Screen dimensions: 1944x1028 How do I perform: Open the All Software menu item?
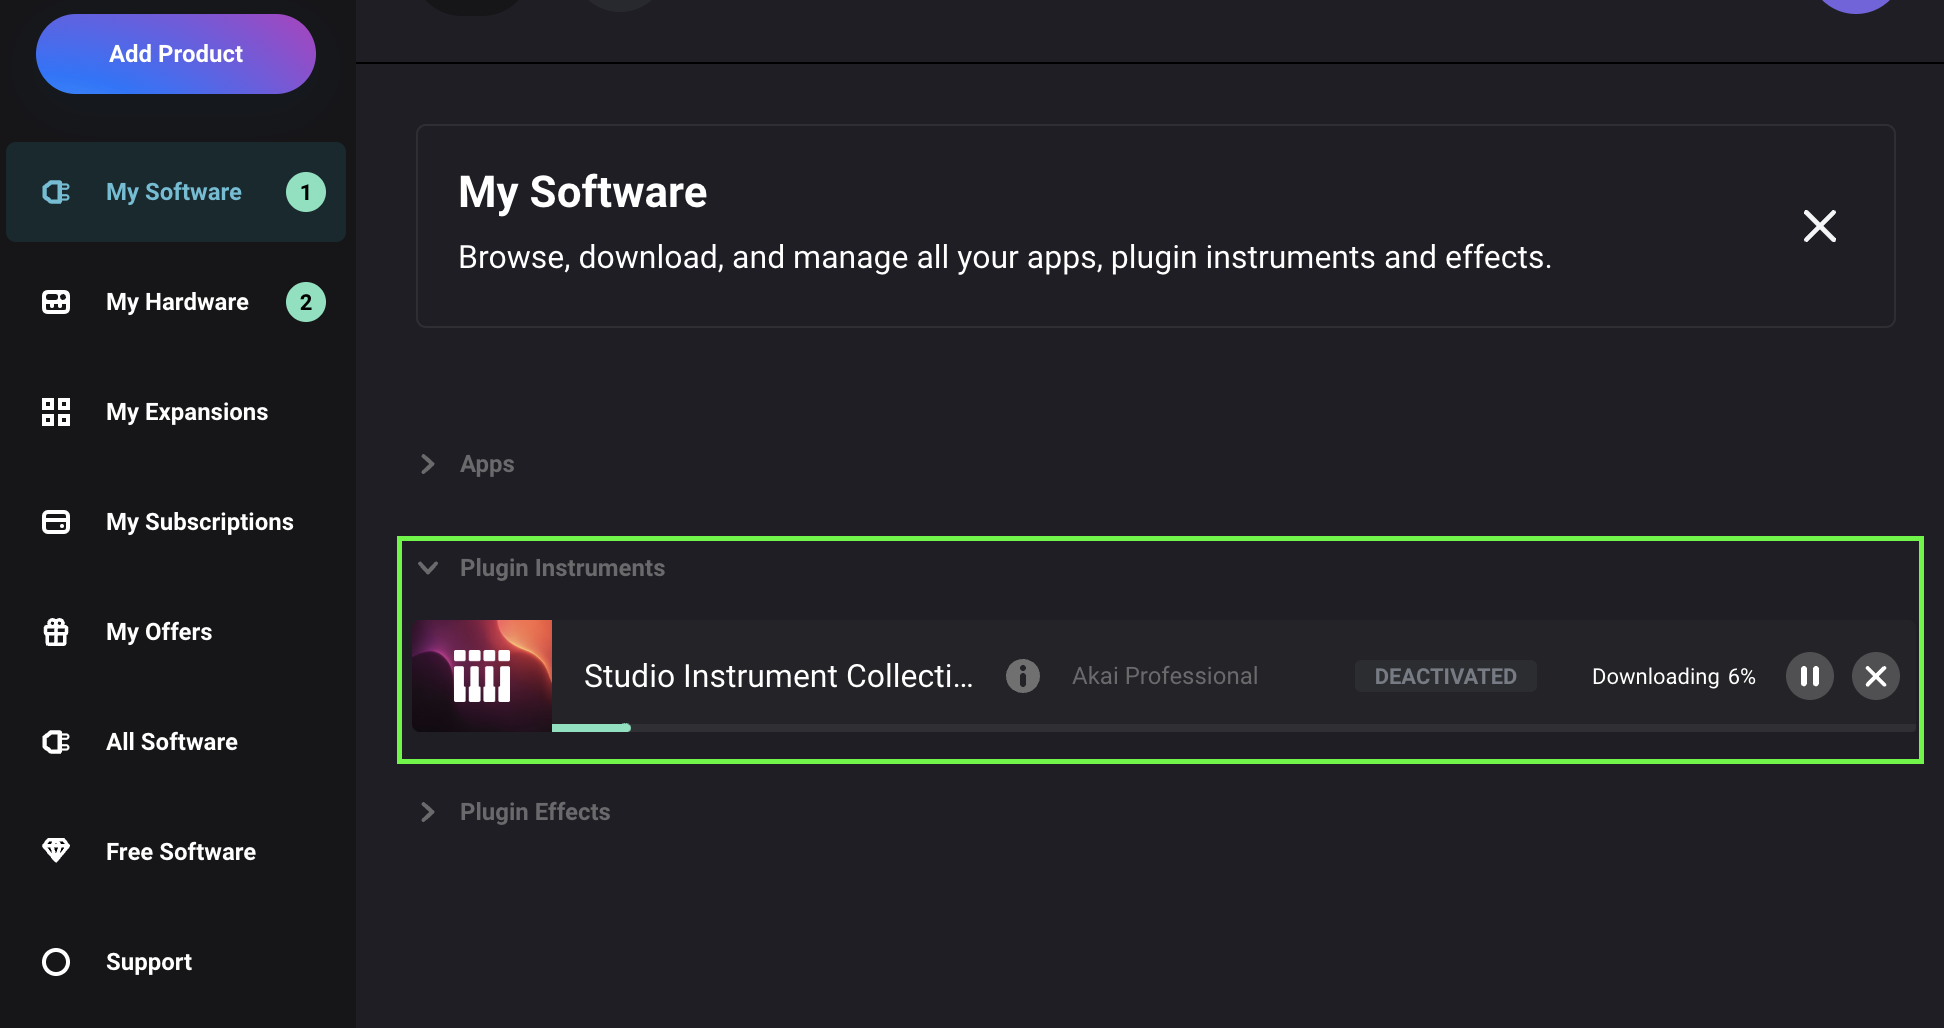[172, 742]
